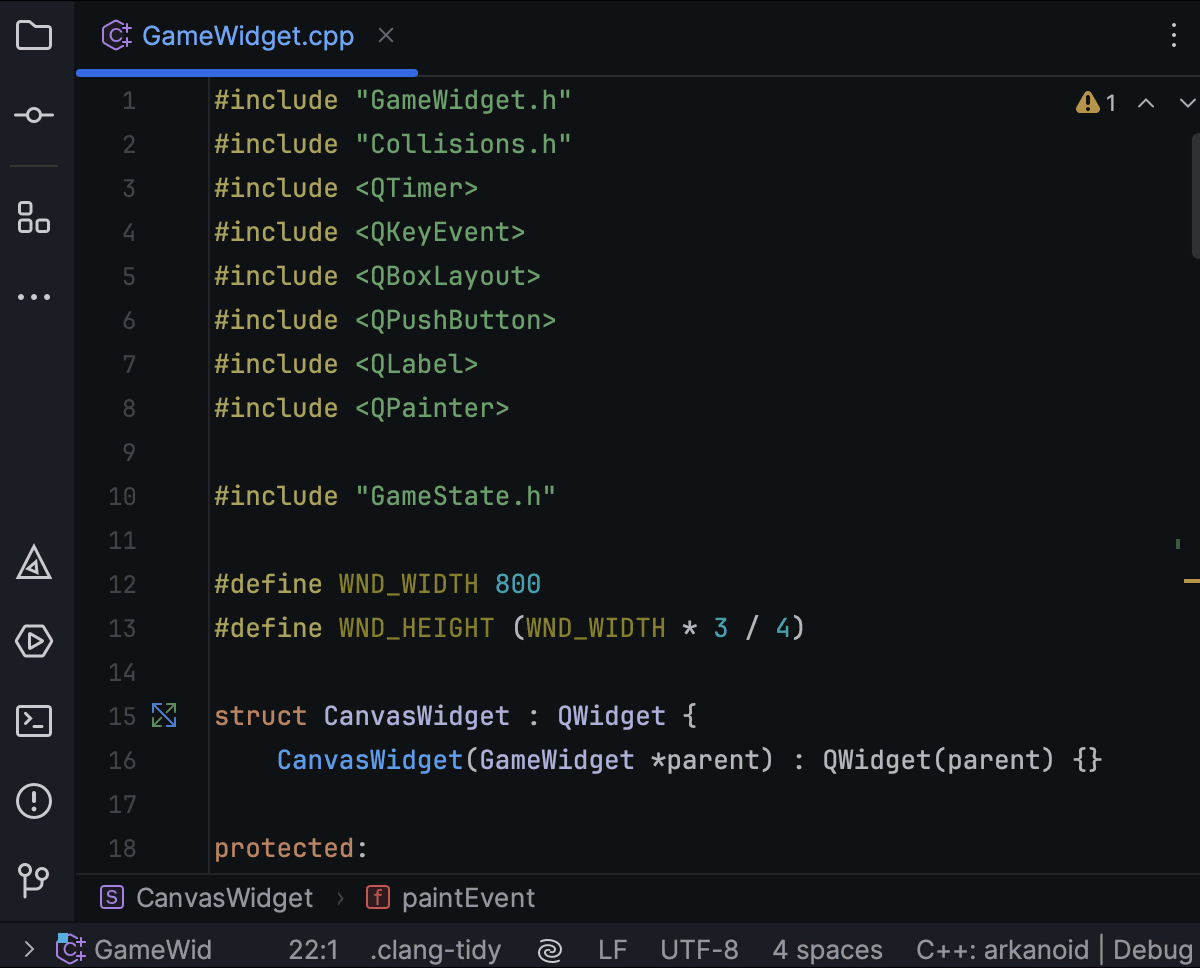Open the Commit tool window icon
Image resolution: width=1200 pixels, height=968 pixels.
(34, 114)
